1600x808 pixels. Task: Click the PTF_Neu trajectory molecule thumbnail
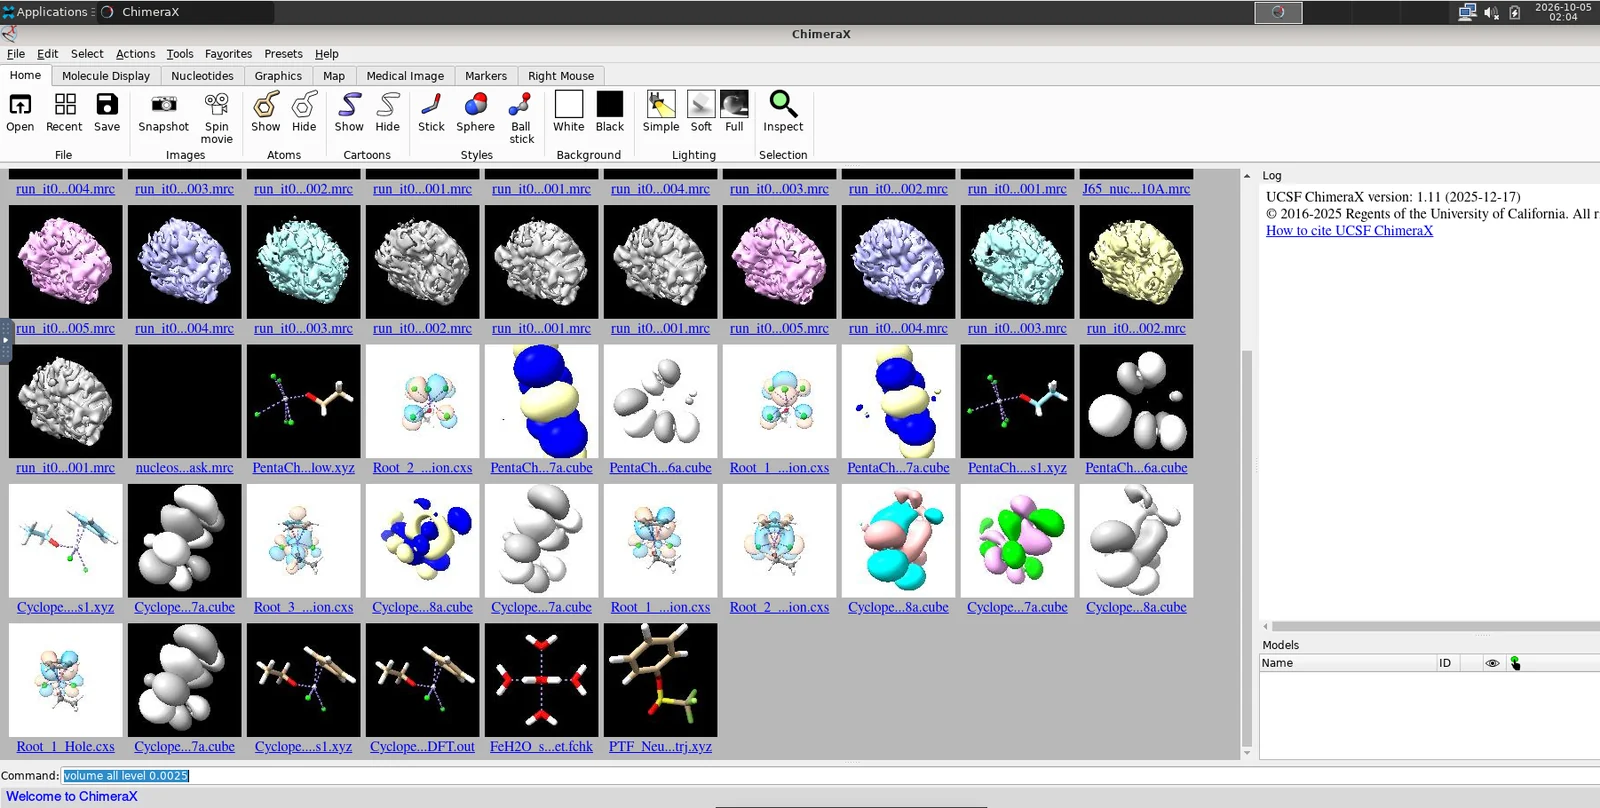tap(660, 680)
